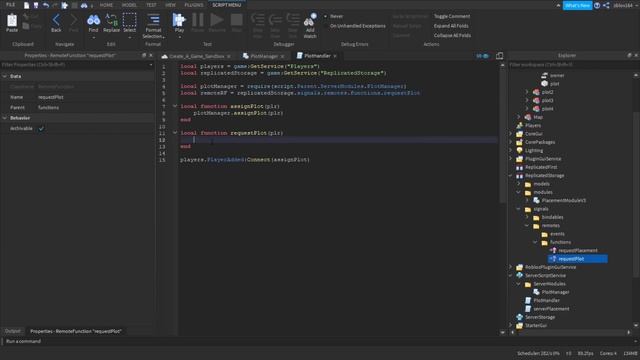Select the PlacementModuleV3 module script
The height and width of the screenshot is (360, 640).
(564, 200)
